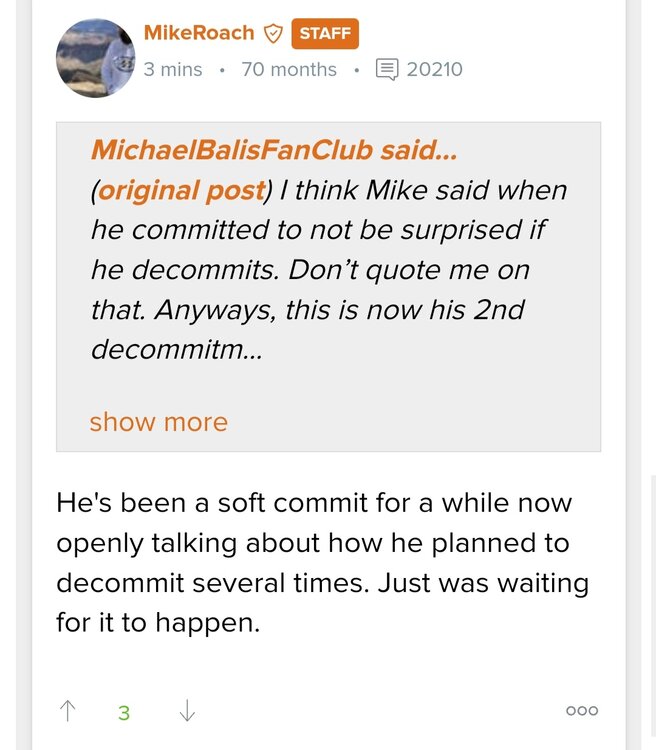
Task: Click the '70 months' membership duration
Action: coord(289,69)
